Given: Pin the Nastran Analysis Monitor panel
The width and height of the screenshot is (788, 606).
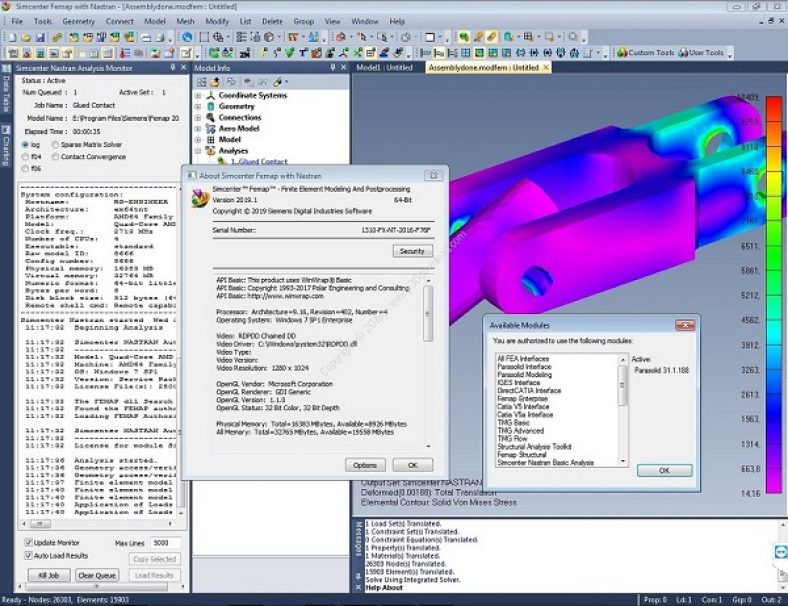Looking at the screenshot, I should (x=173, y=67).
